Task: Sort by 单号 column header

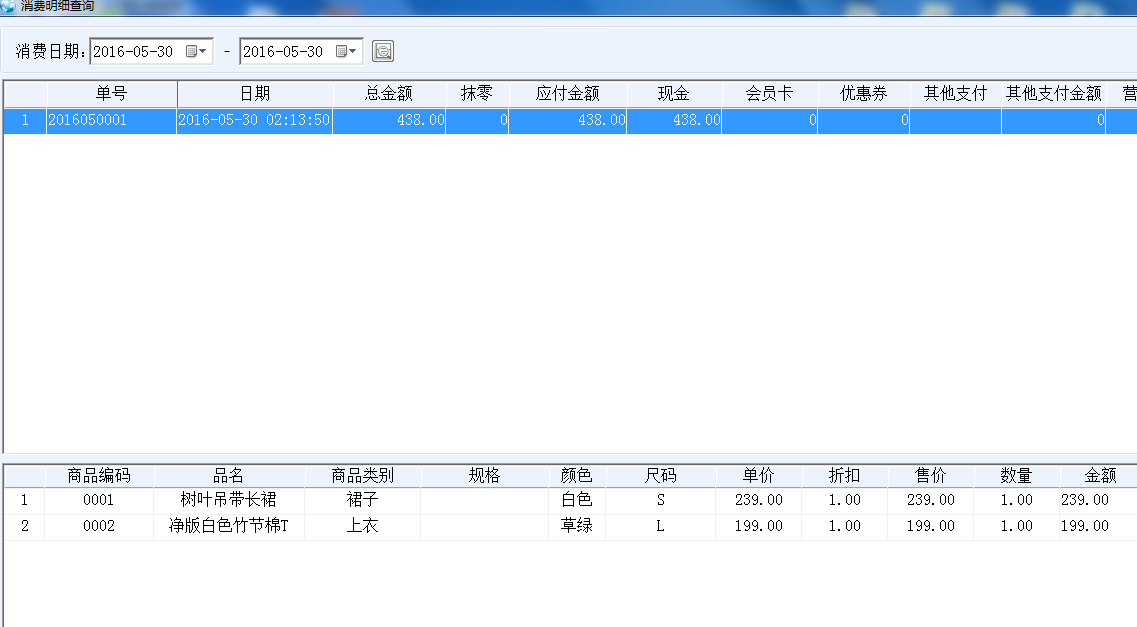Action: [111, 93]
